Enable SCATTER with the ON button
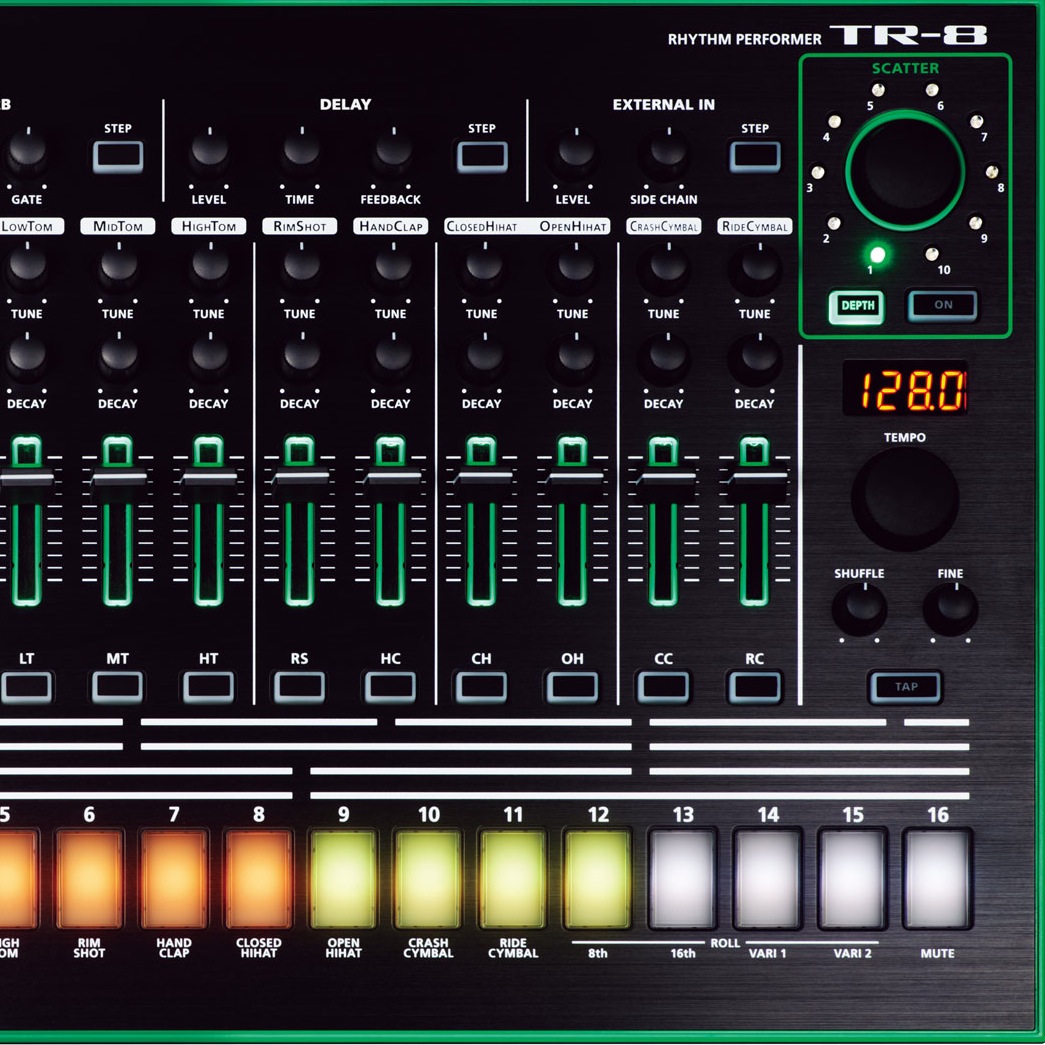This screenshot has width=1045, height=1045. click(x=943, y=305)
